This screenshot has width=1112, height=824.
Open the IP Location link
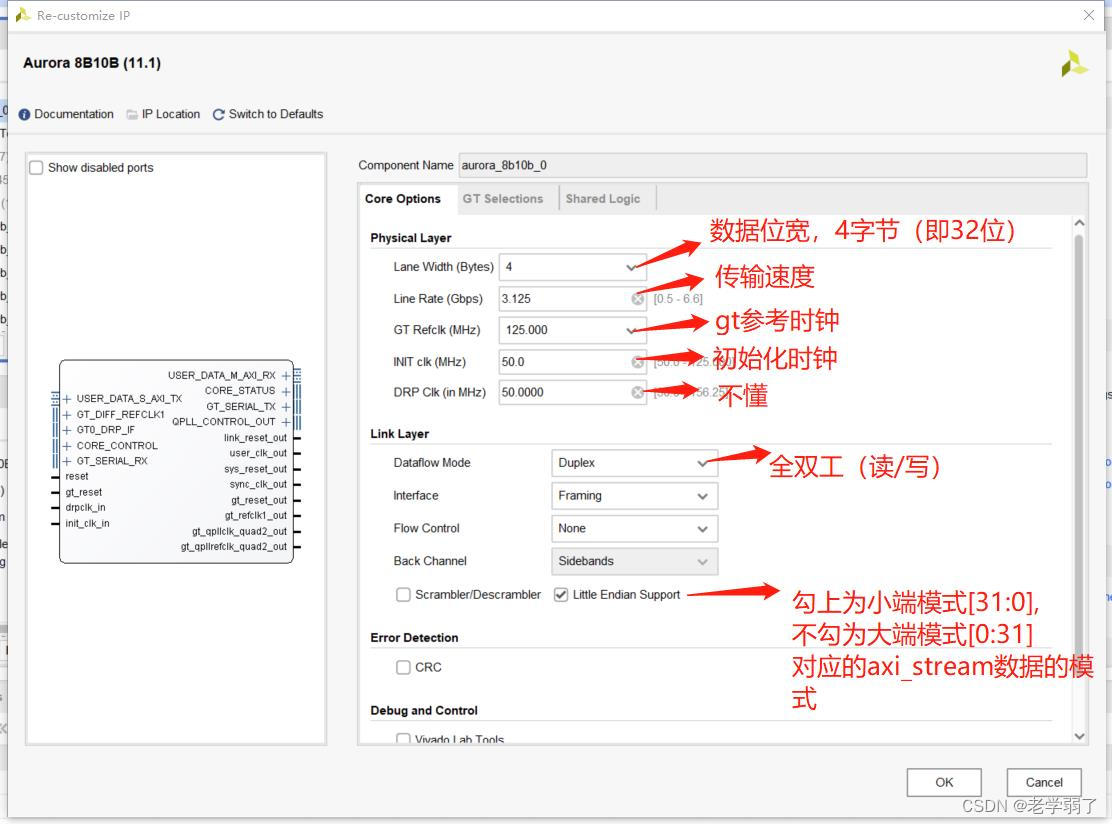click(x=171, y=114)
